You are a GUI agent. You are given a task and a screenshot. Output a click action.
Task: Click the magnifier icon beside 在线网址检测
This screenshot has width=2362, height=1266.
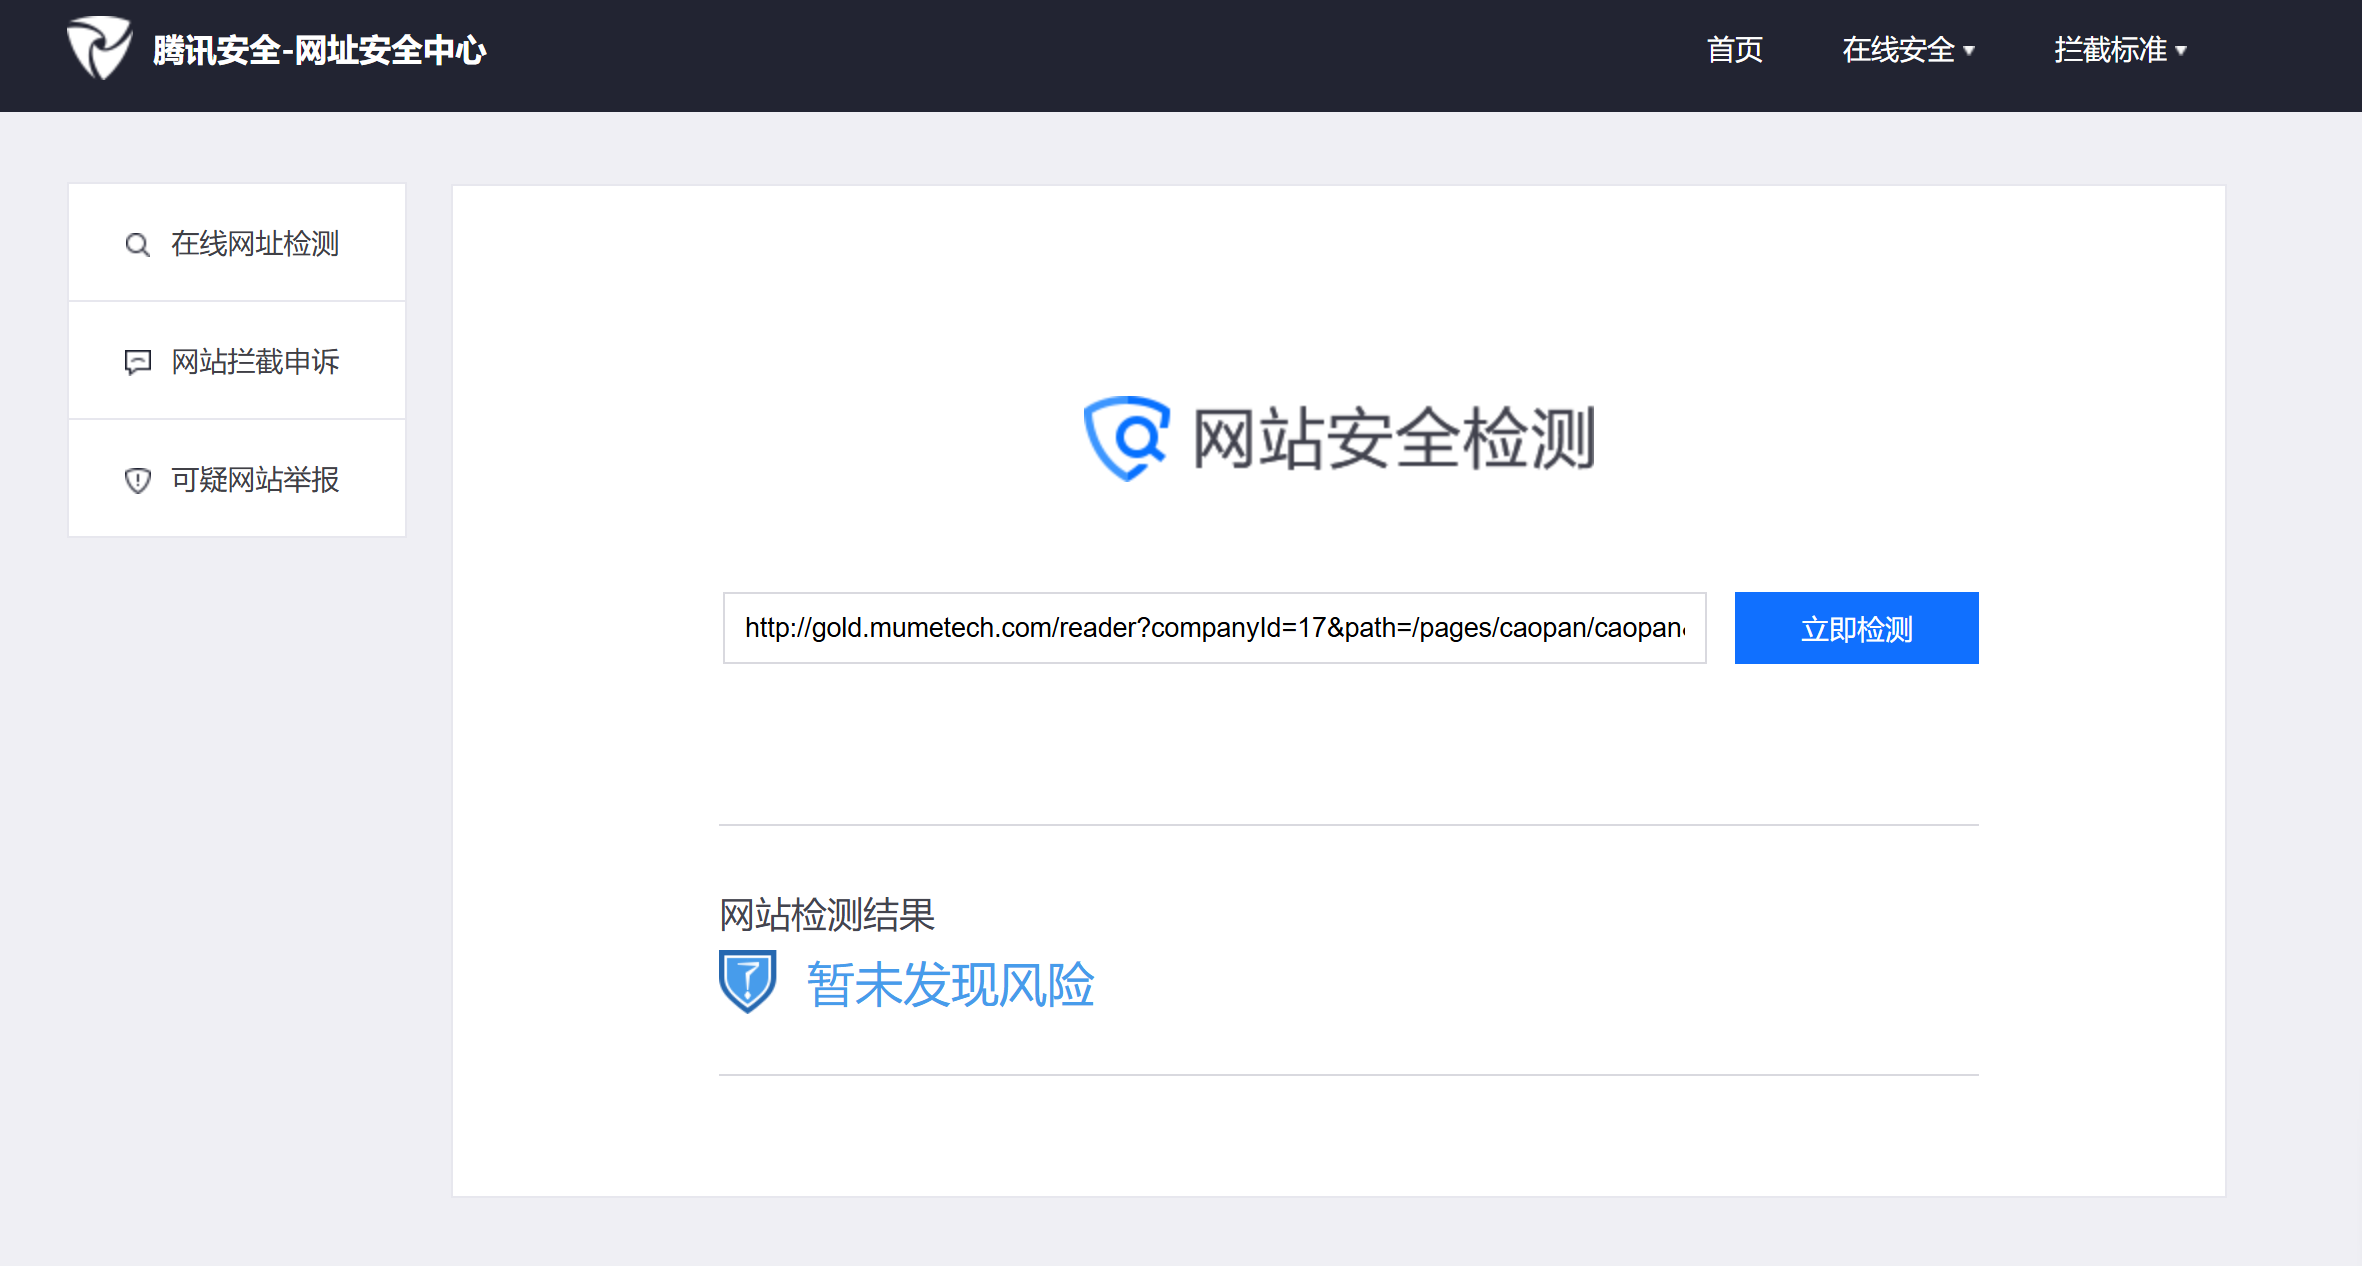[137, 245]
